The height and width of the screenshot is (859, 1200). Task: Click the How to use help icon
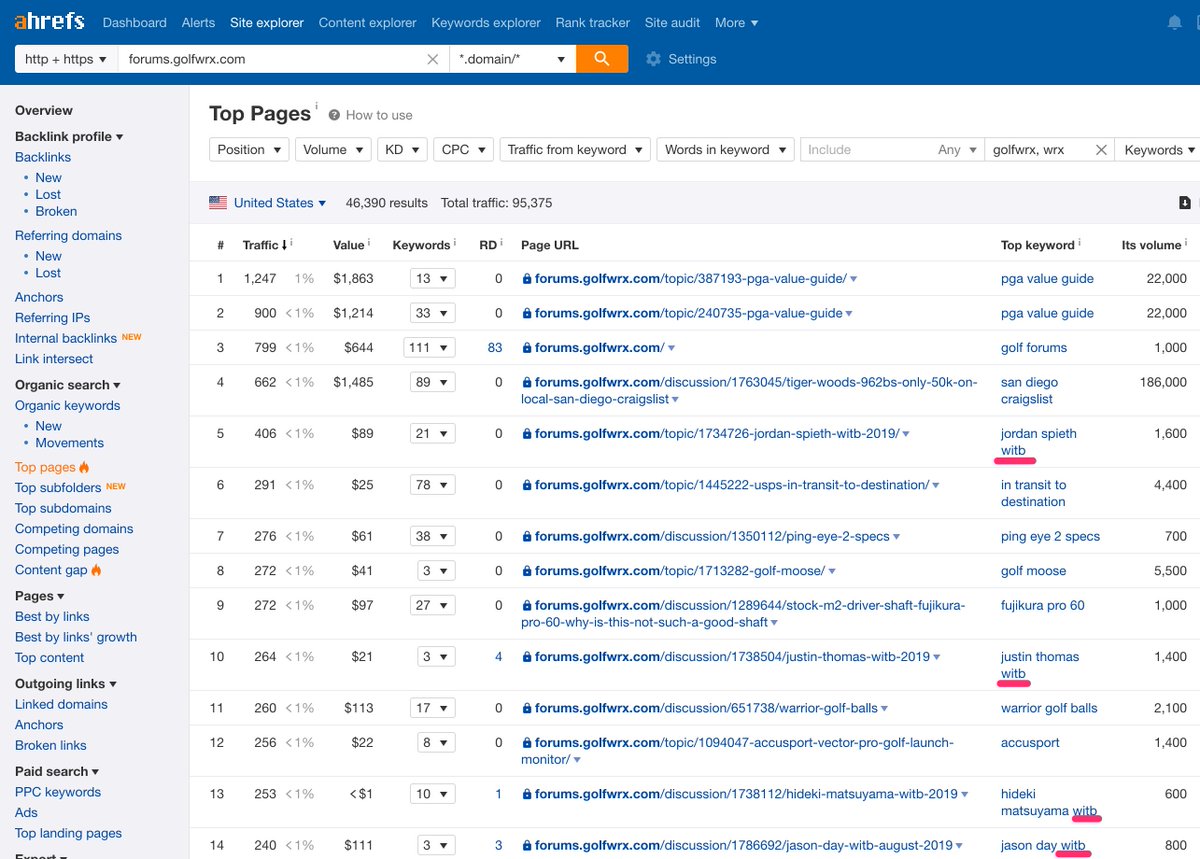(x=334, y=115)
